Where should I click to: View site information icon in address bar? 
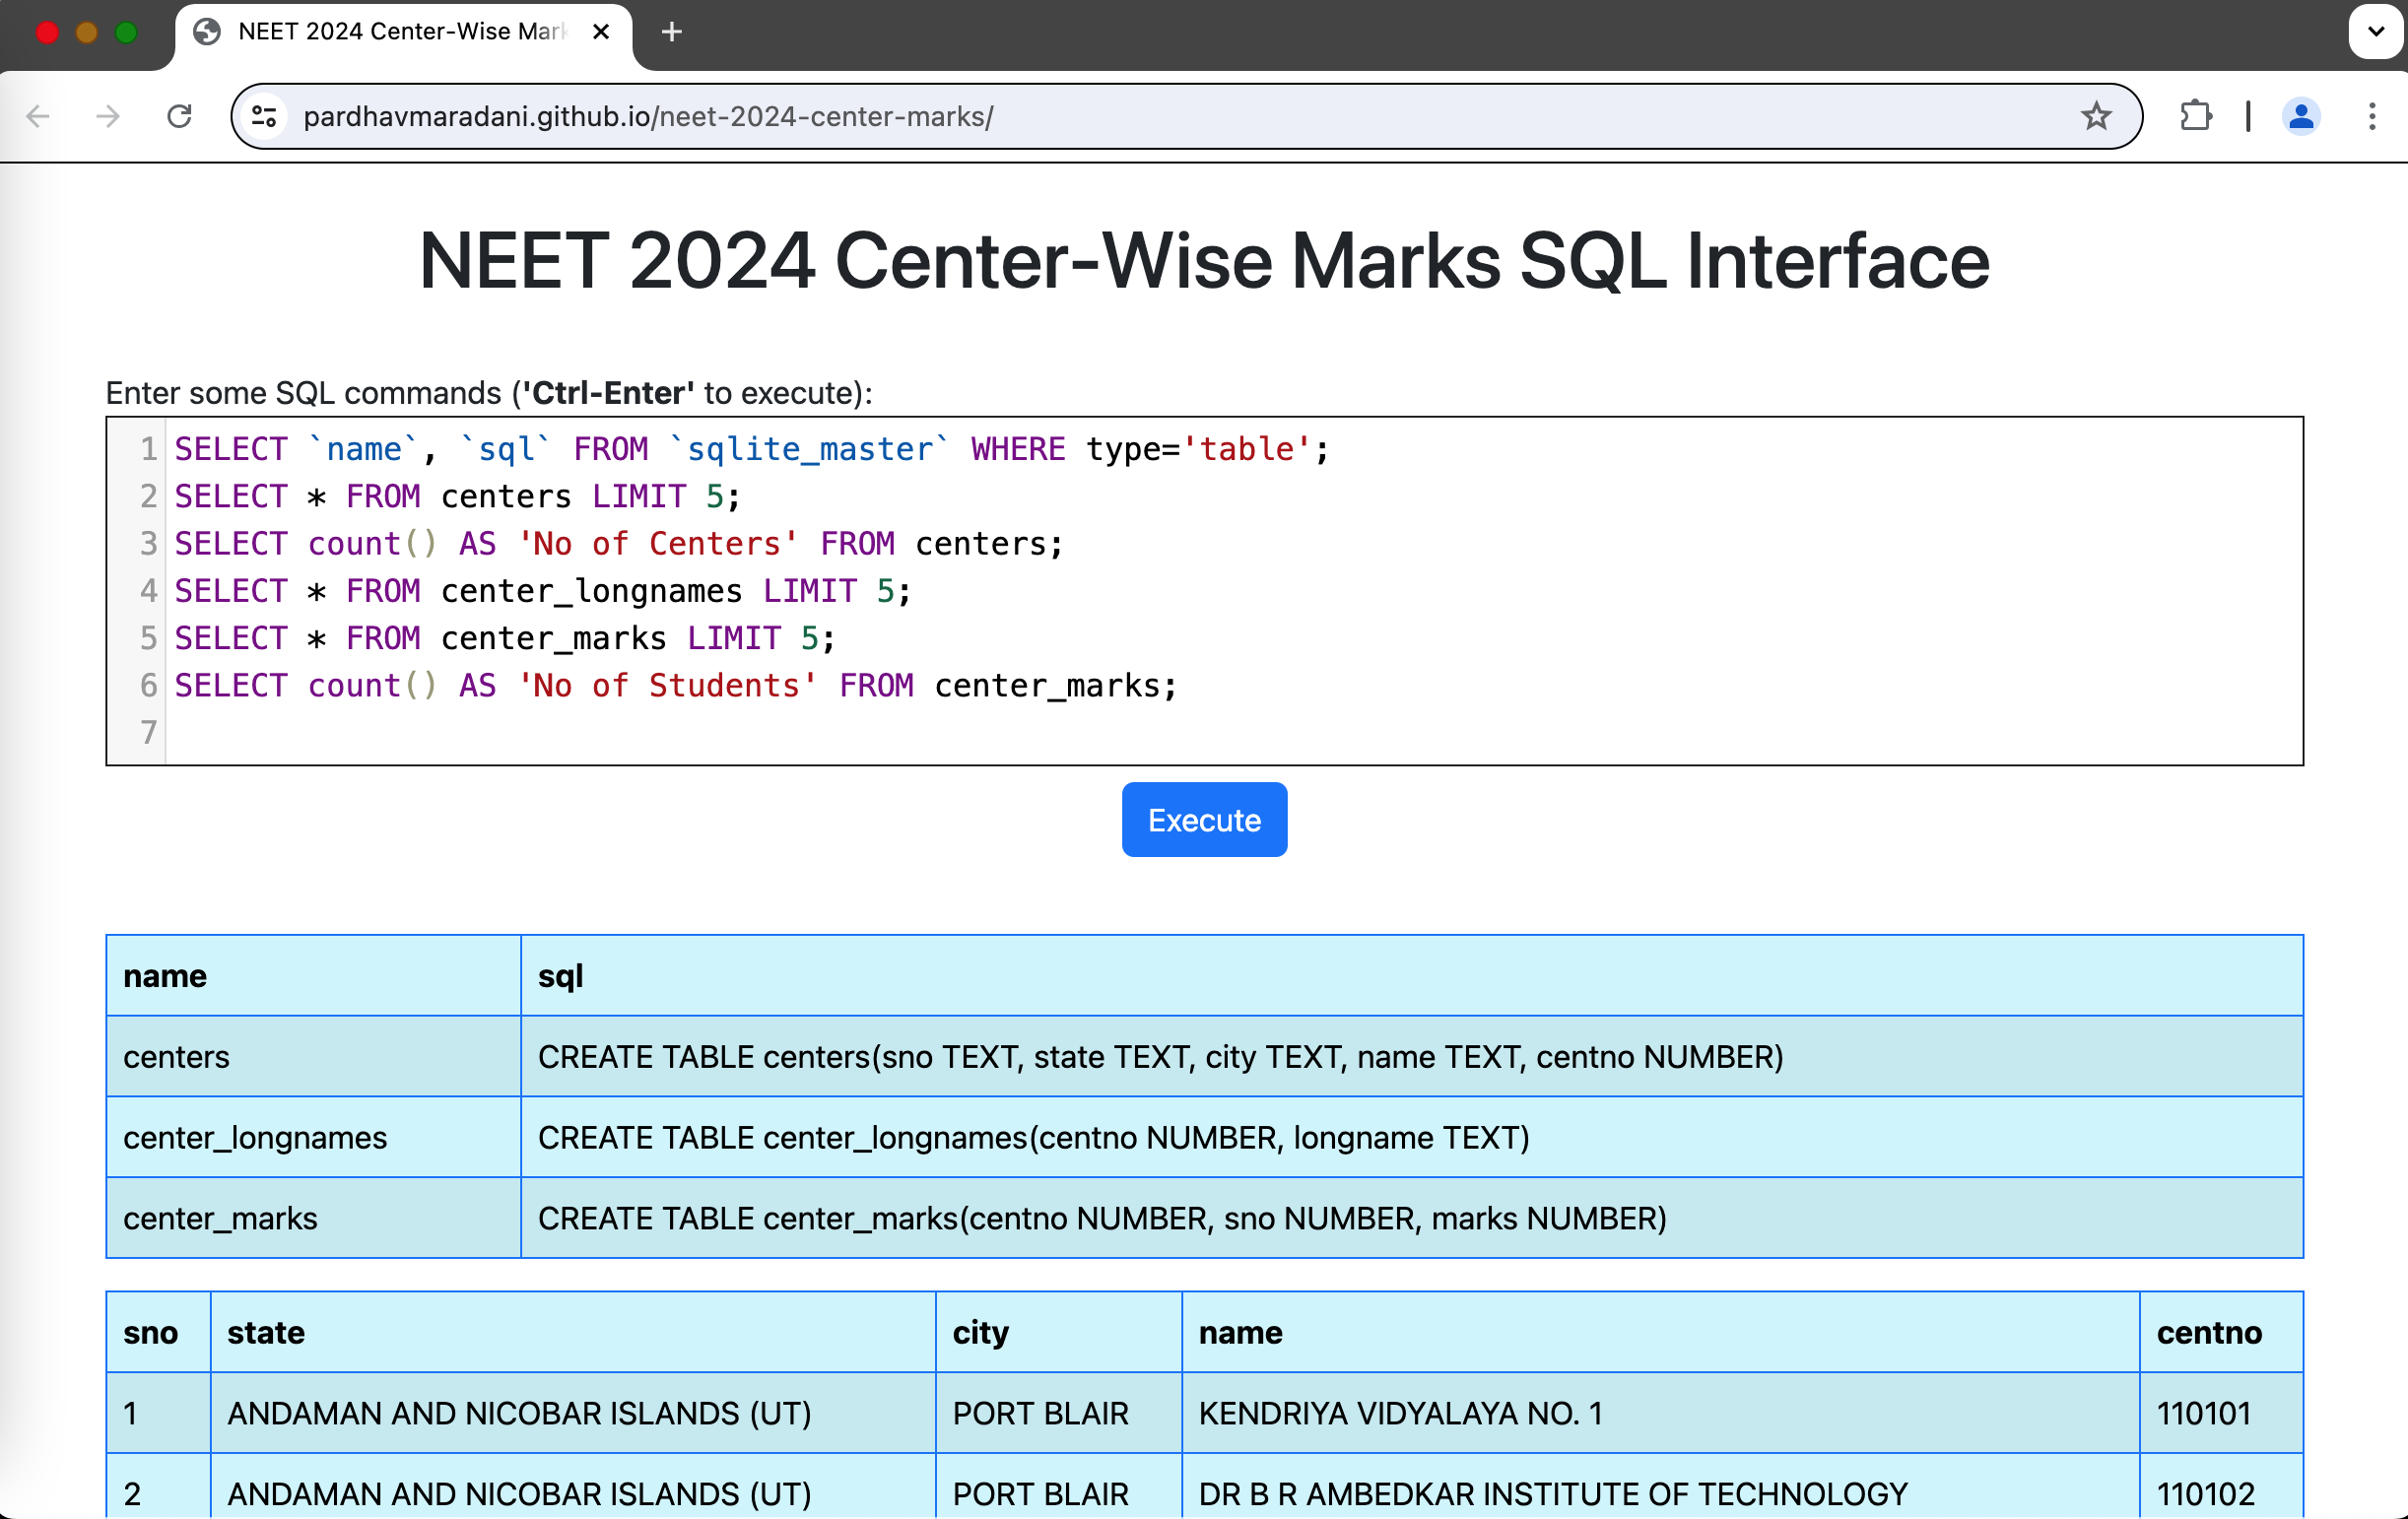point(264,116)
